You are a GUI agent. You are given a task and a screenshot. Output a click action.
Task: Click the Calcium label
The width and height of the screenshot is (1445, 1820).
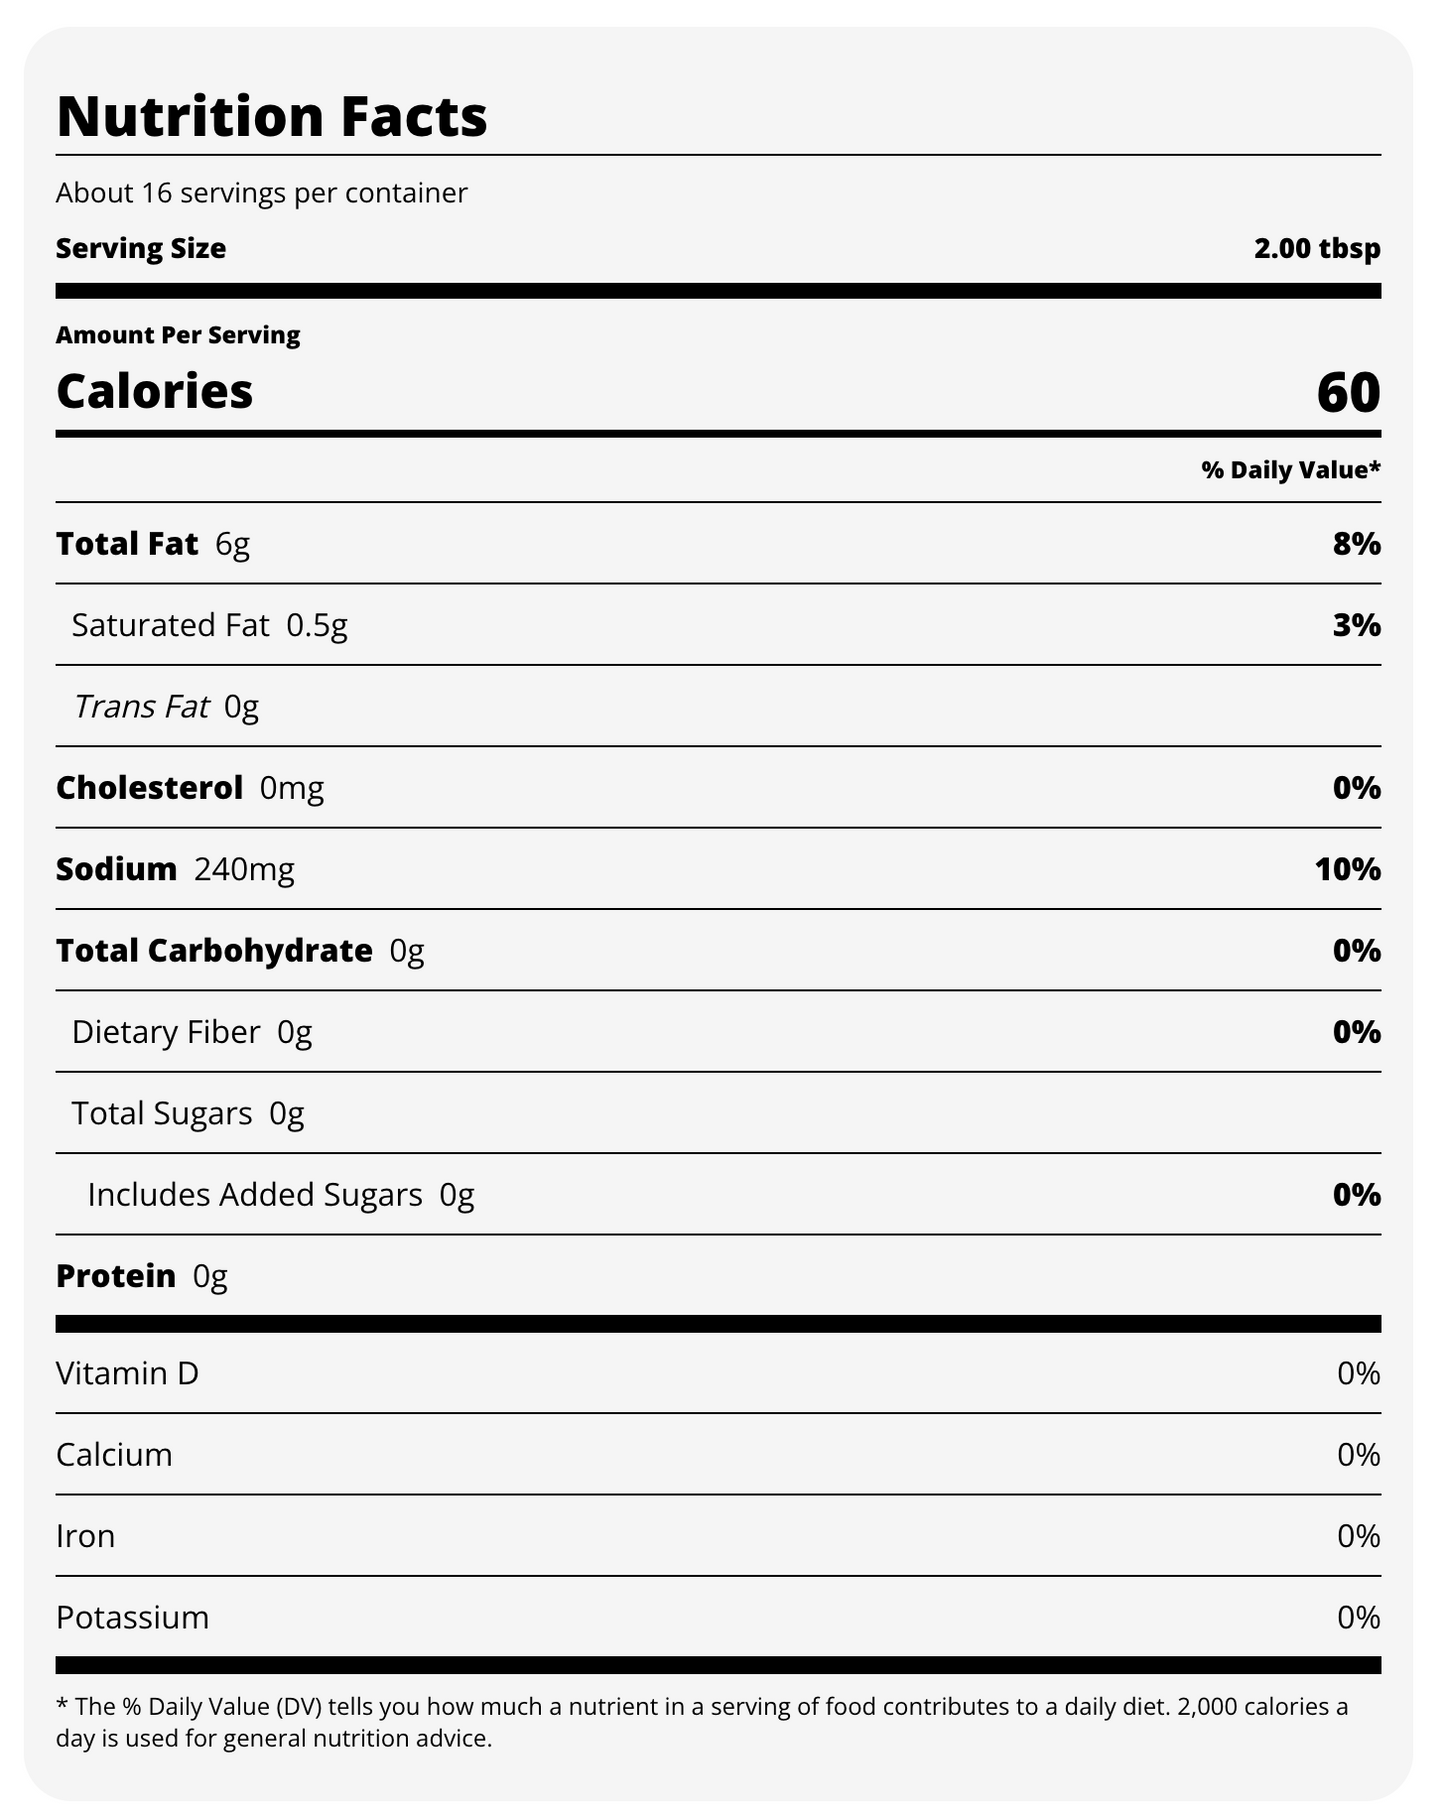(x=114, y=1454)
